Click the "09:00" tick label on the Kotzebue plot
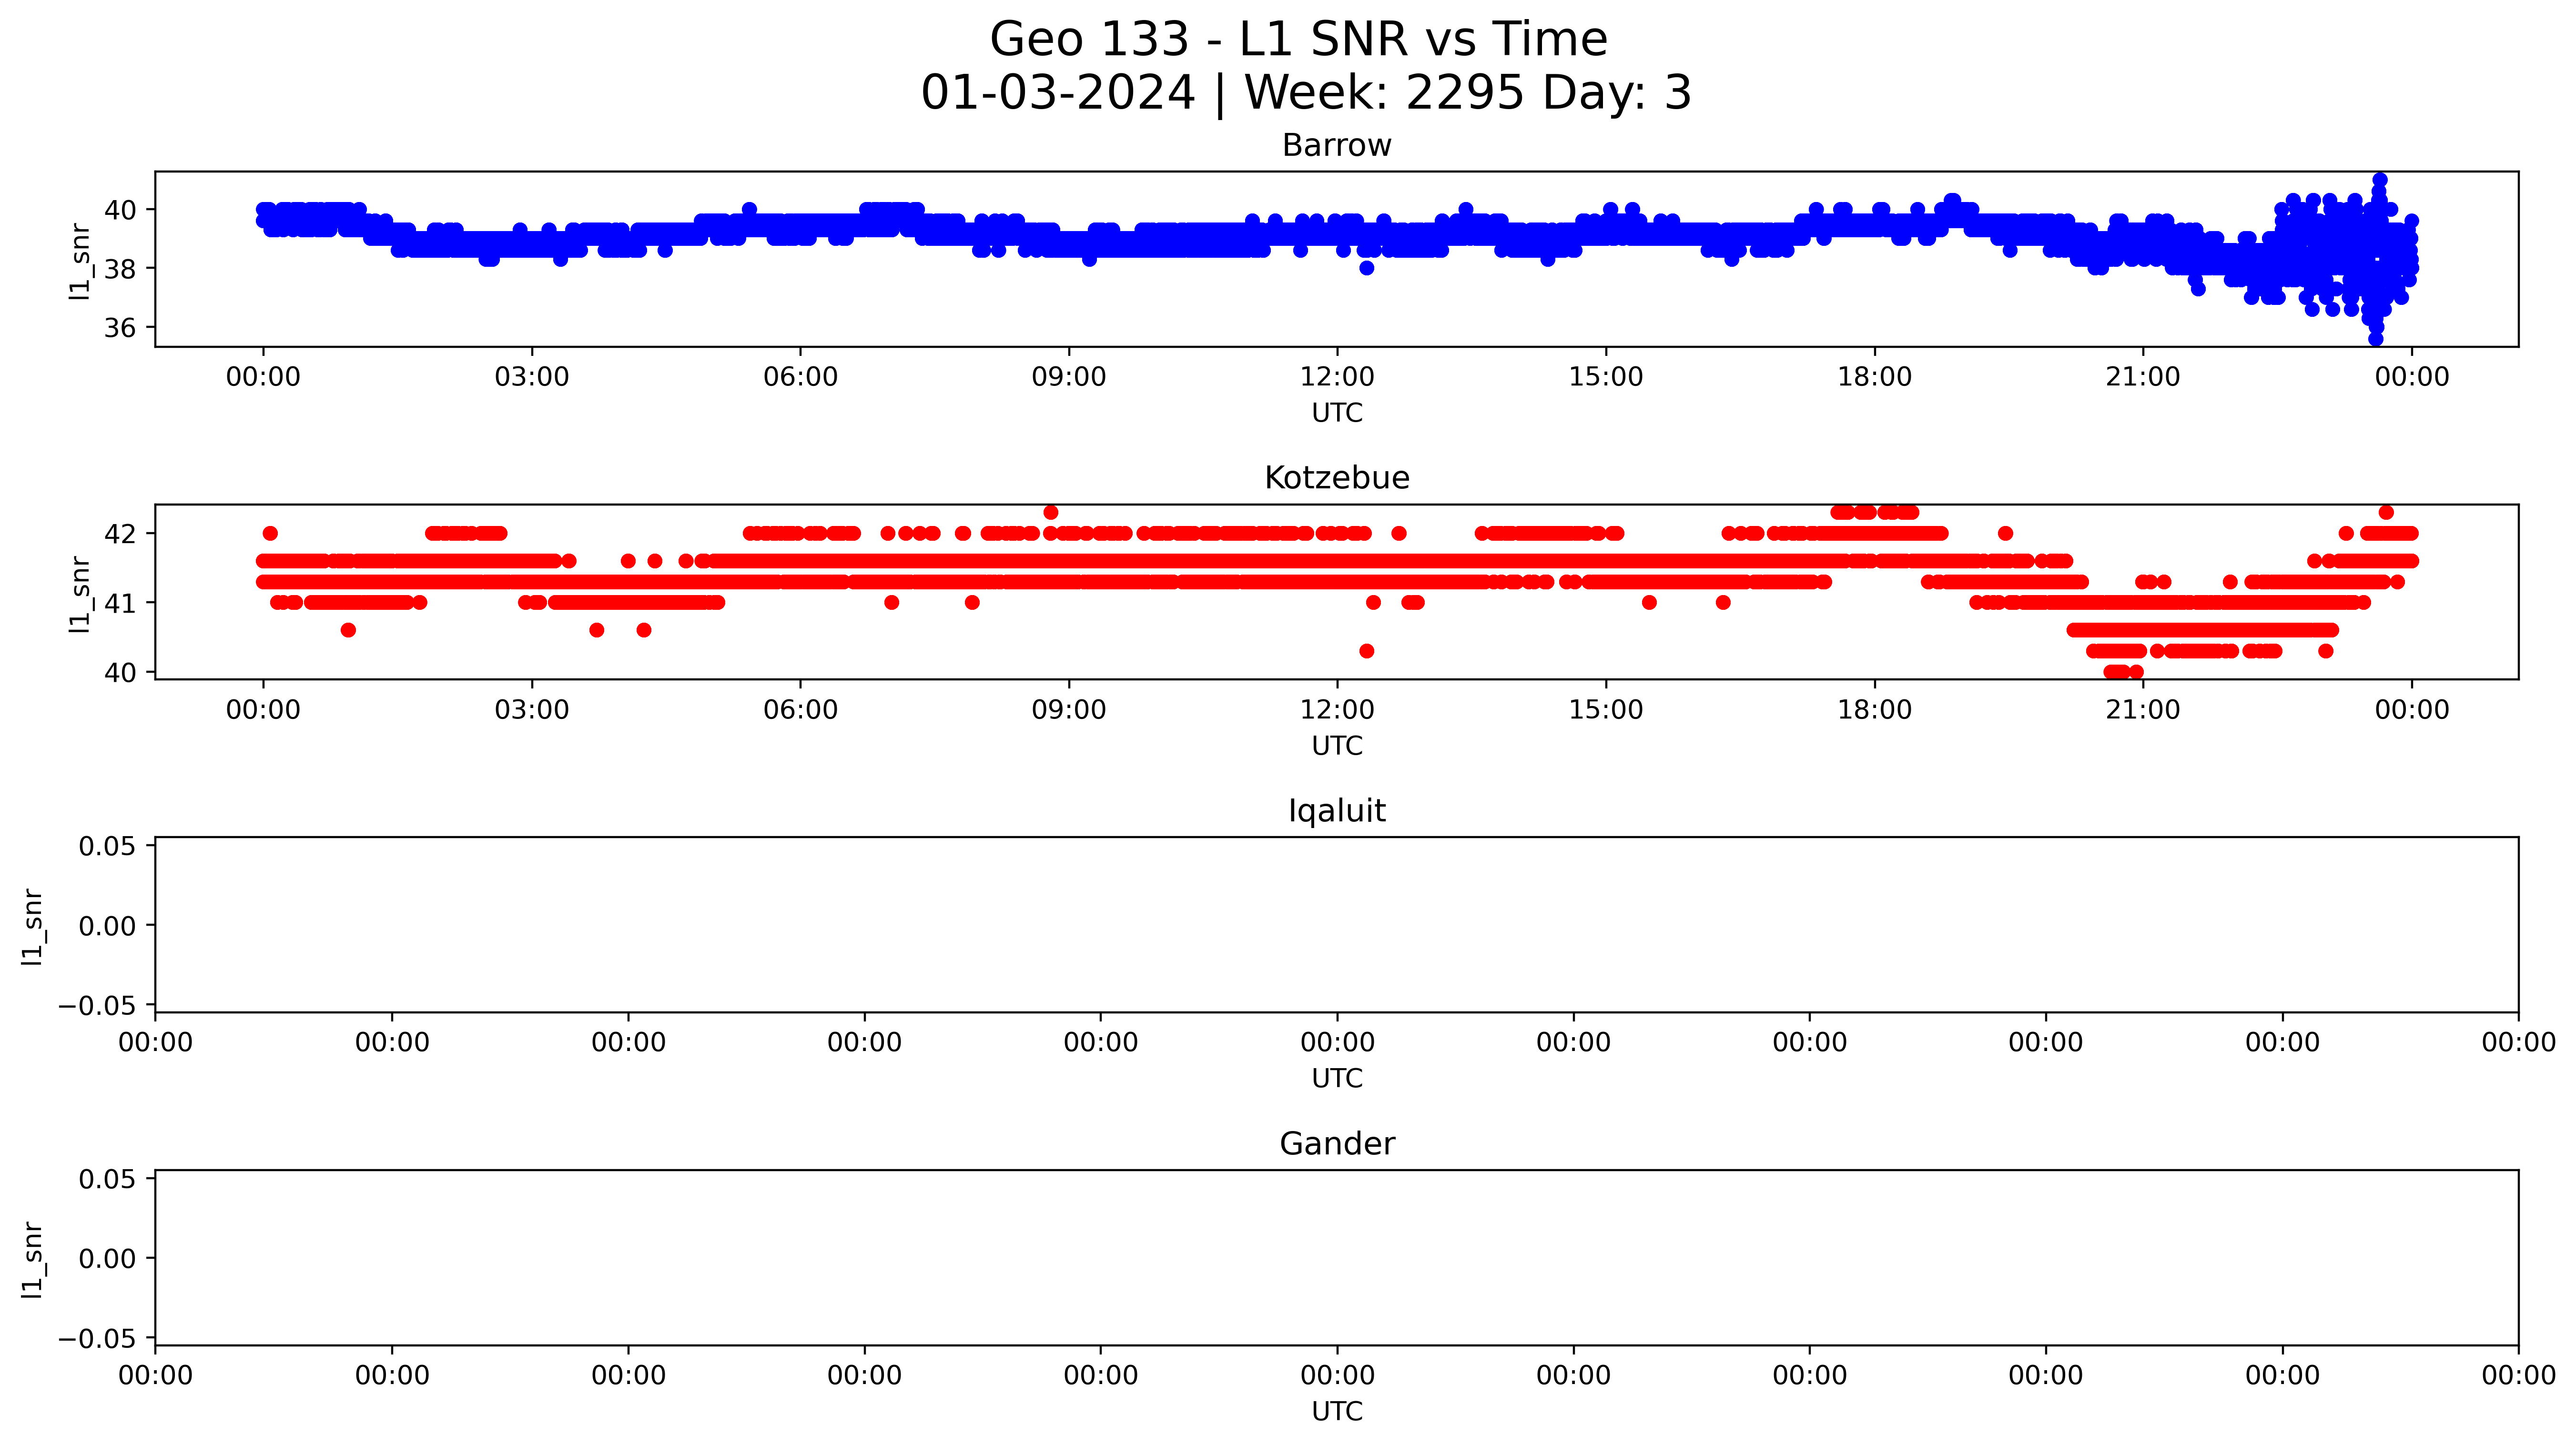2576x1445 pixels. coord(1069,710)
